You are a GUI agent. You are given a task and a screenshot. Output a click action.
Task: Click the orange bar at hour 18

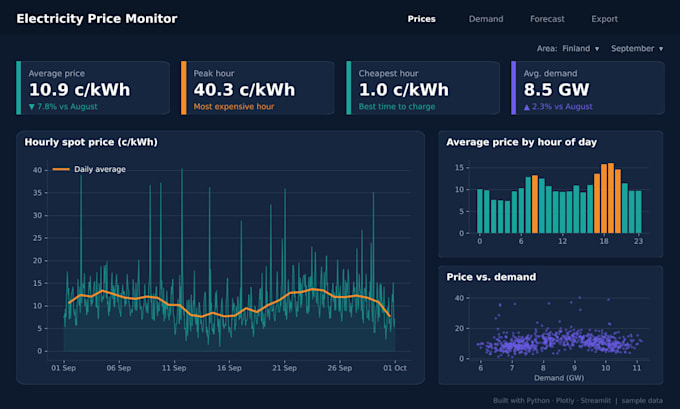point(604,199)
